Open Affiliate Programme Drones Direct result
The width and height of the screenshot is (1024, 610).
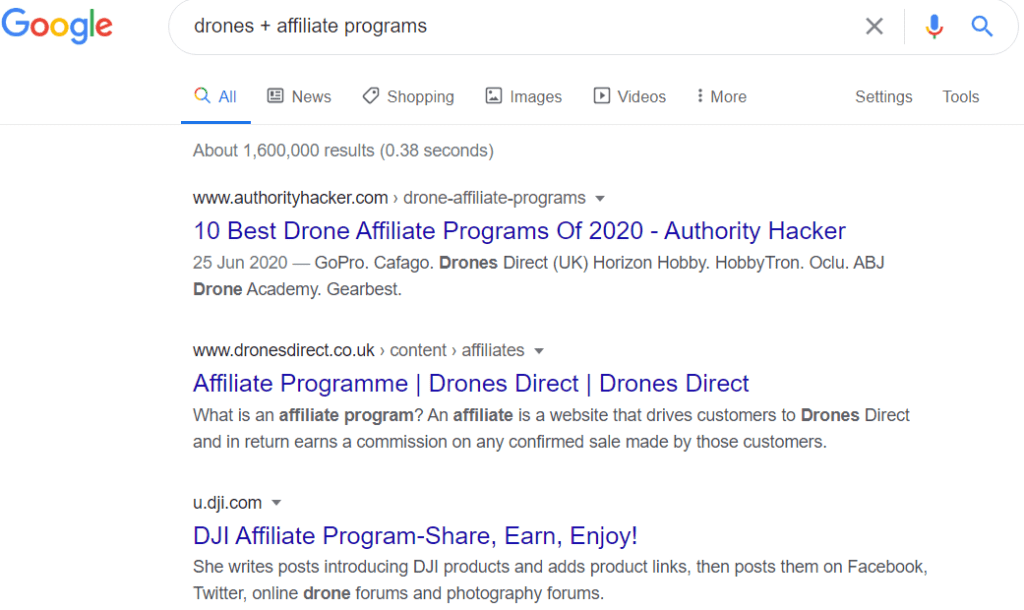(x=471, y=383)
